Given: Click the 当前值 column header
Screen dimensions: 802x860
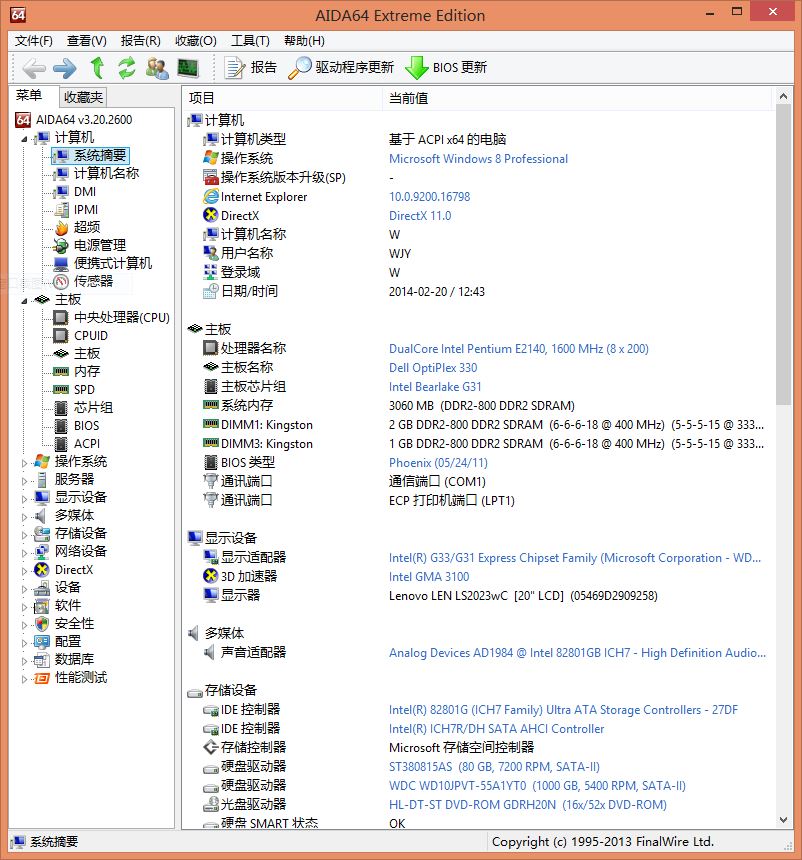Looking at the screenshot, I should click(x=577, y=98).
